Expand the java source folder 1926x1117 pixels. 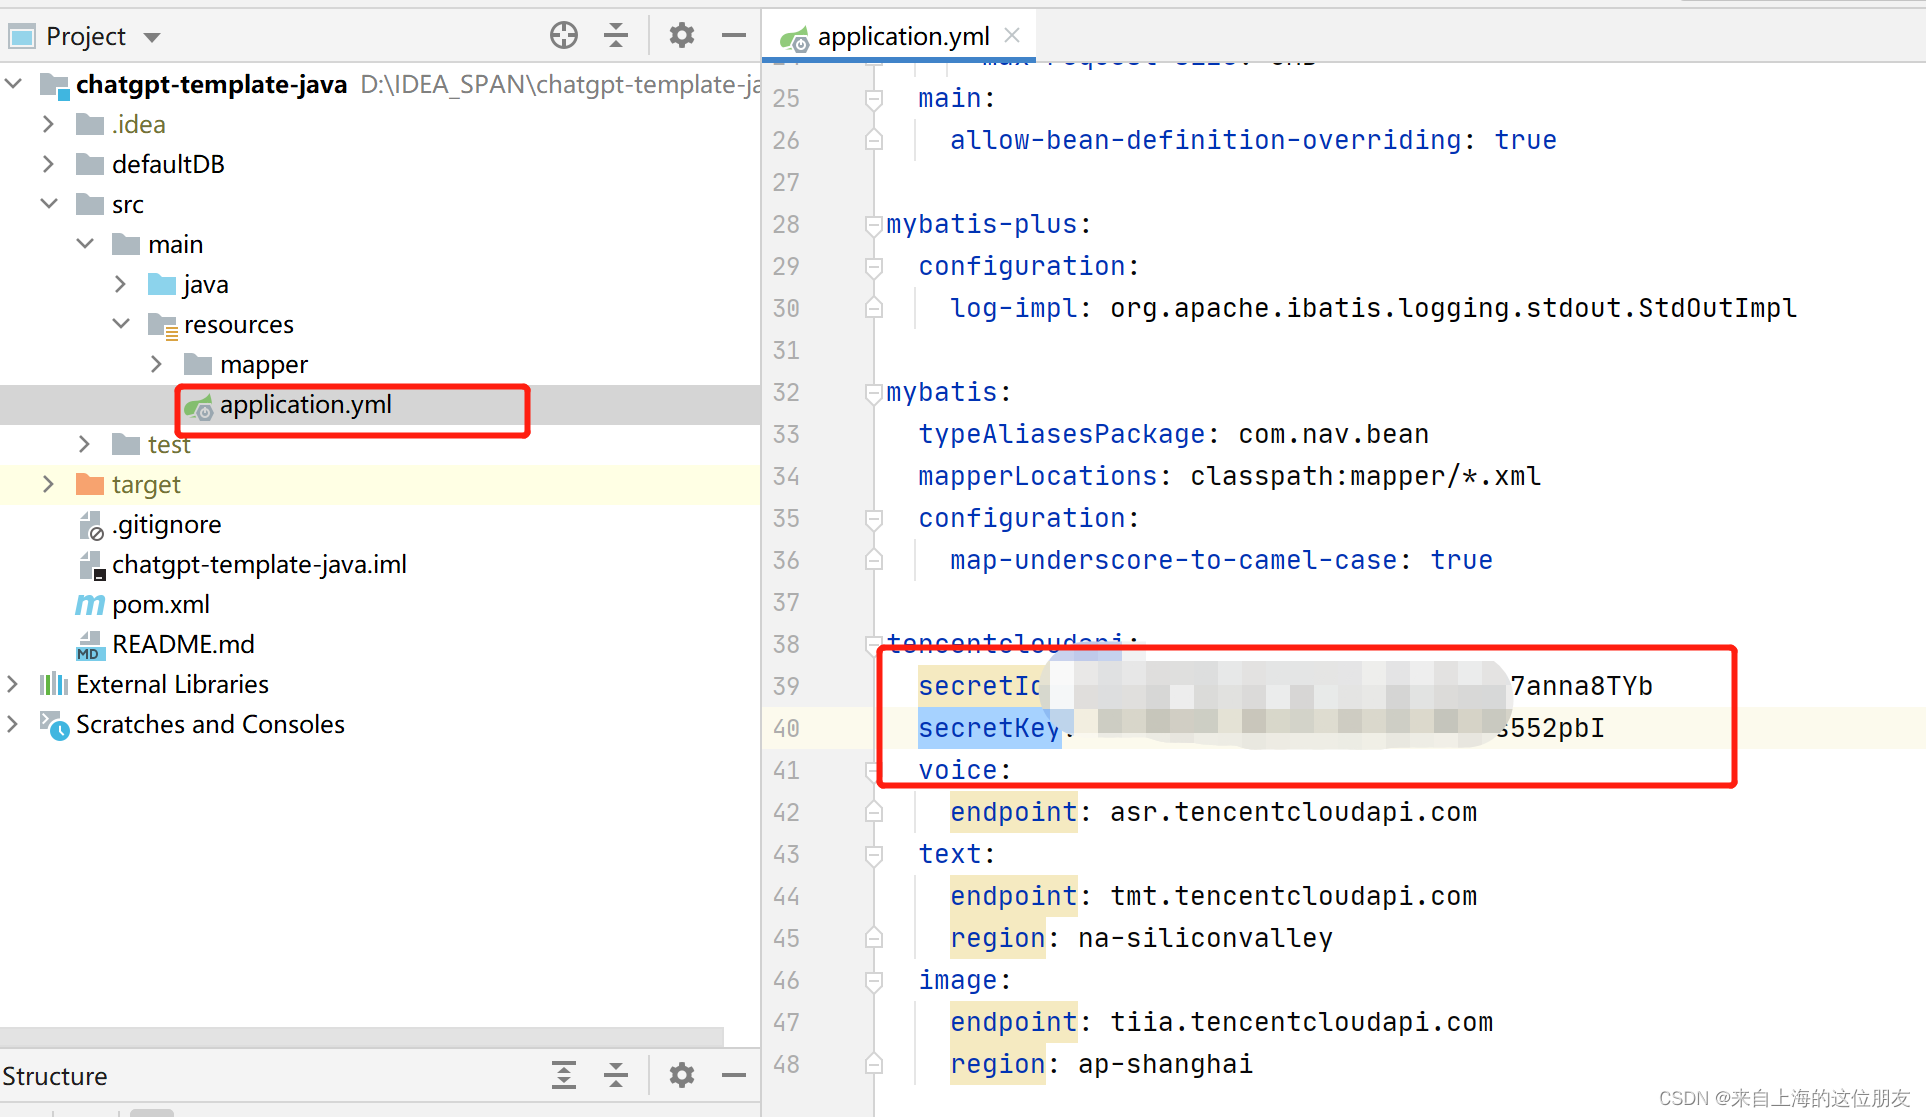click(121, 284)
